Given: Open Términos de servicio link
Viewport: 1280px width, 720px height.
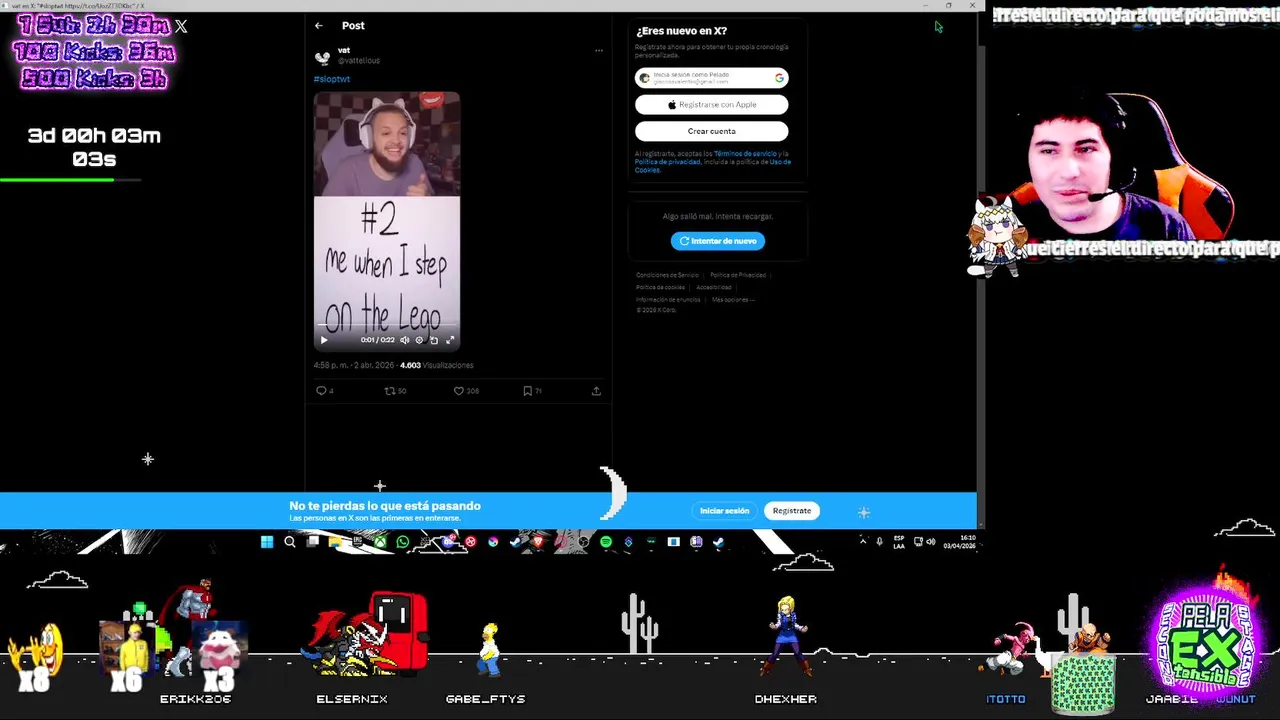Looking at the screenshot, I should [745, 154].
